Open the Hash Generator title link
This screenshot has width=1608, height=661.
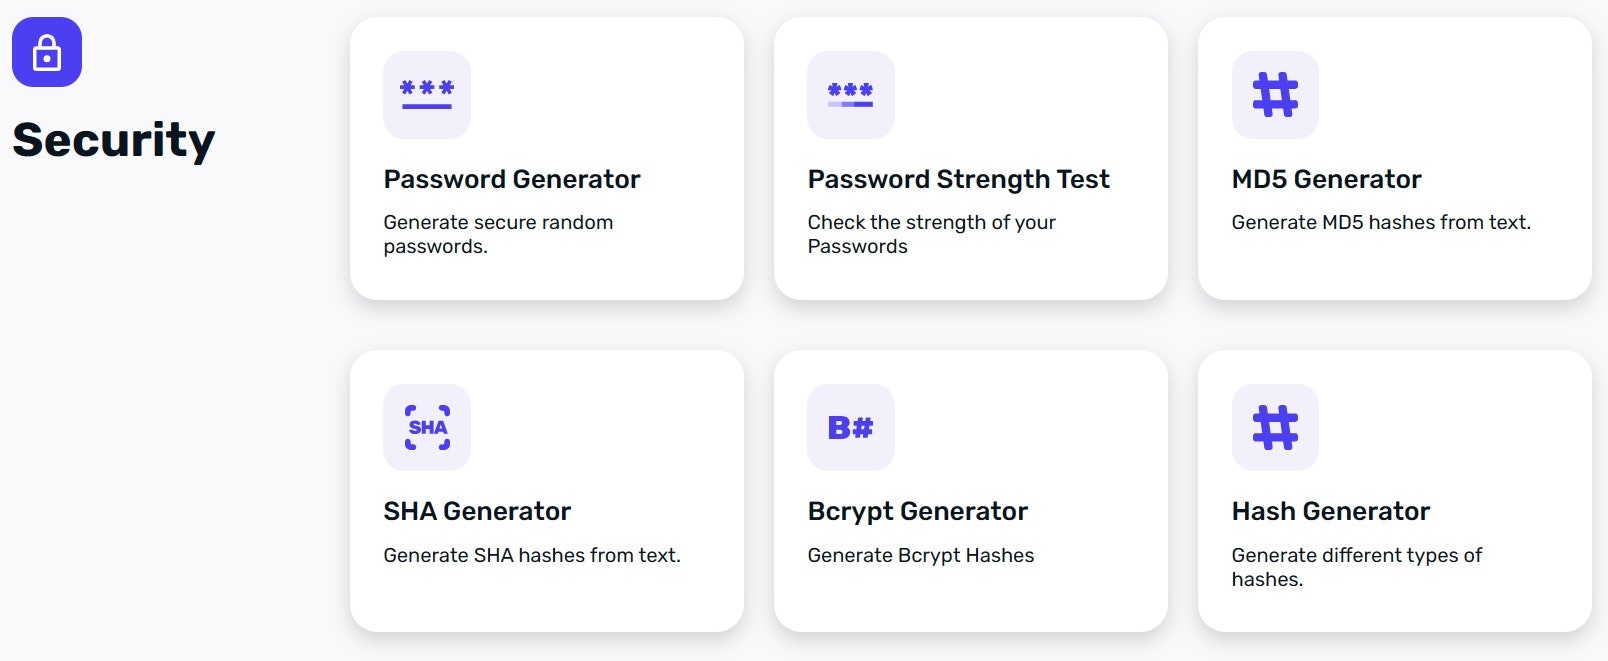(x=1331, y=511)
